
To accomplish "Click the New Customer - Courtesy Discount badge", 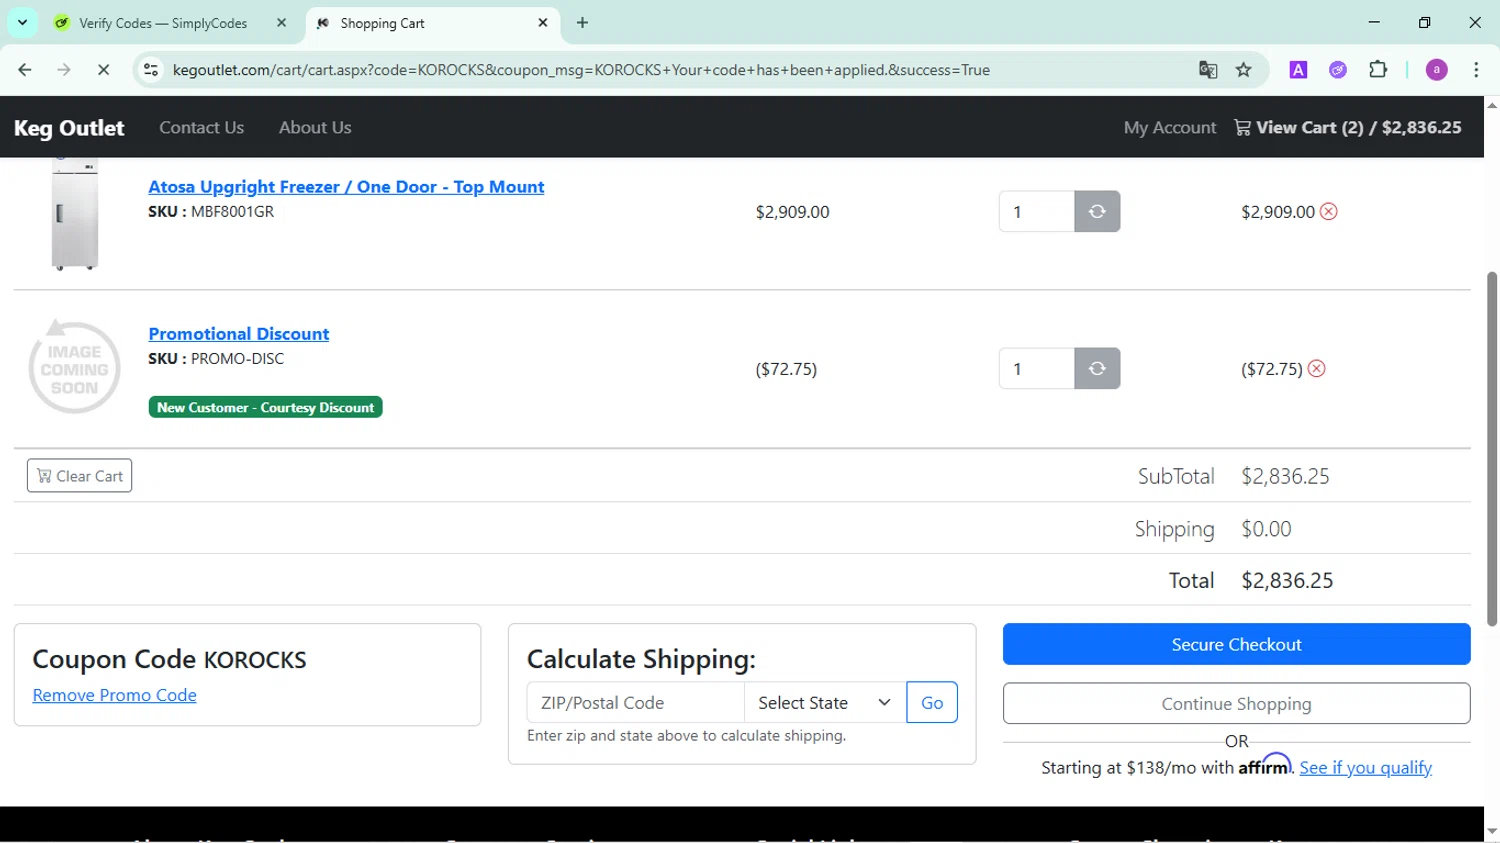I will (x=265, y=407).
